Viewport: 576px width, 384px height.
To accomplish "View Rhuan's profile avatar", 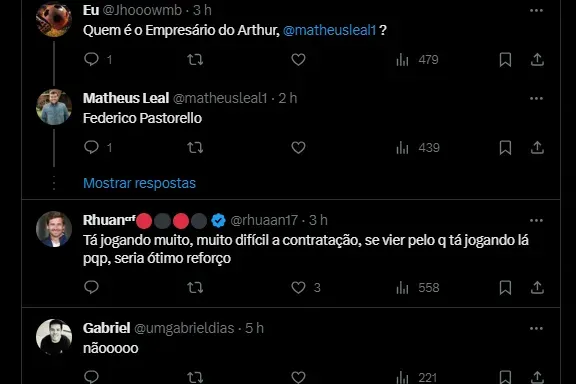I will click(x=54, y=229).
